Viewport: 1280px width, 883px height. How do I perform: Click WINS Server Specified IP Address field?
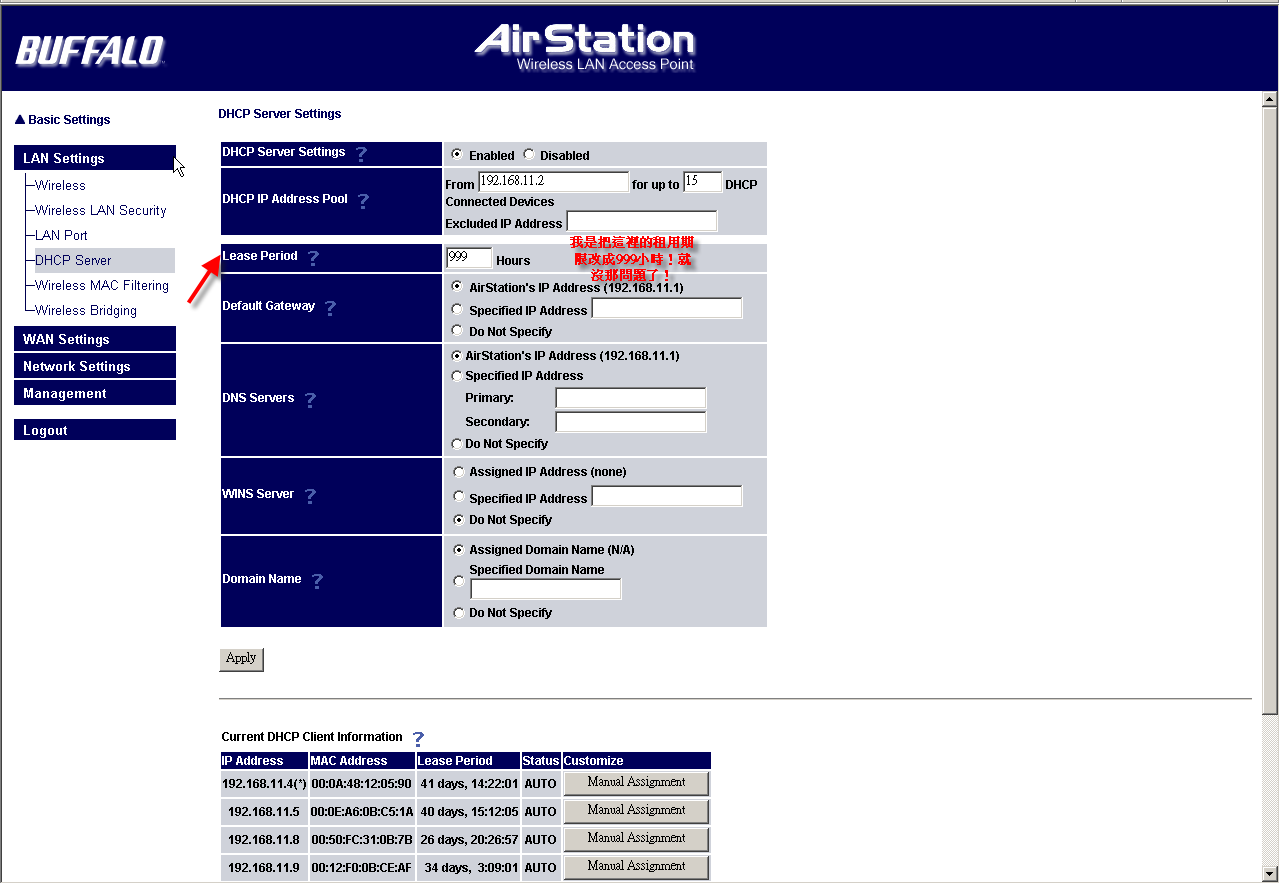click(667, 496)
